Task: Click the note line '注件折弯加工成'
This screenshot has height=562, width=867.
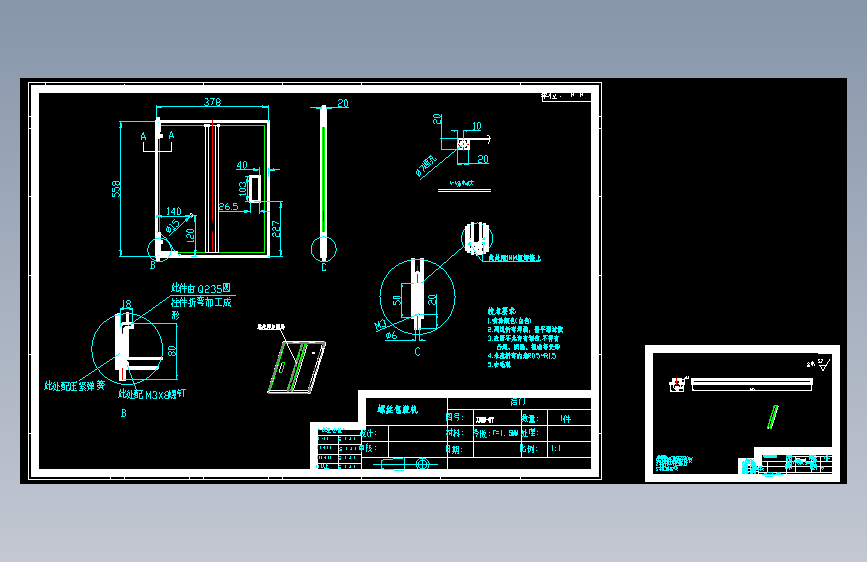Action: click(201, 302)
